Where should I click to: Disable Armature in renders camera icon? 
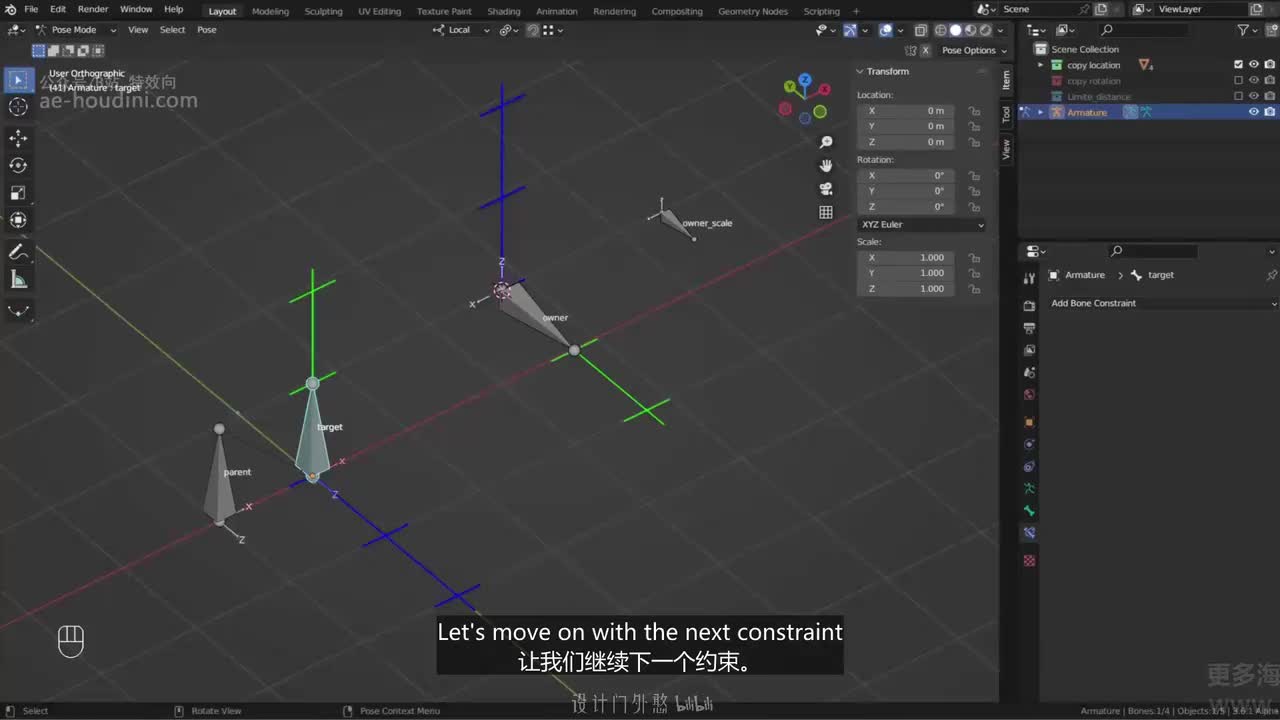point(1270,112)
